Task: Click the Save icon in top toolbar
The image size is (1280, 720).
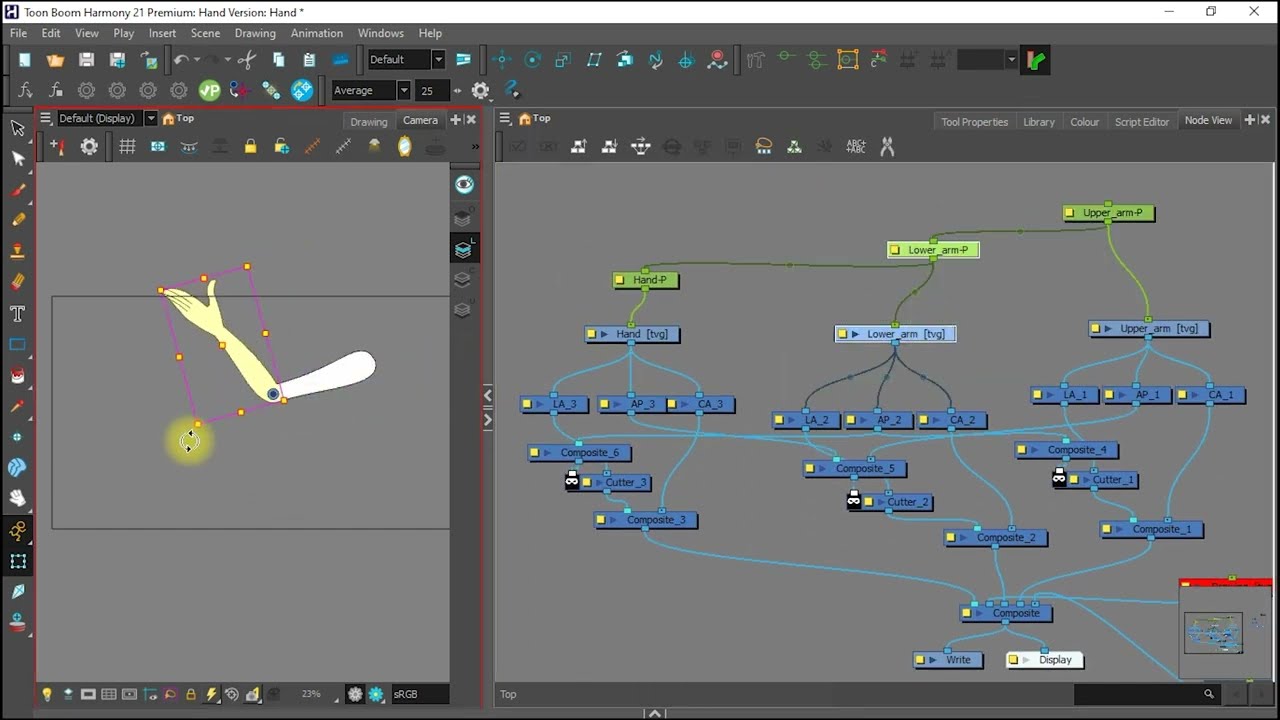Action: [87, 60]
